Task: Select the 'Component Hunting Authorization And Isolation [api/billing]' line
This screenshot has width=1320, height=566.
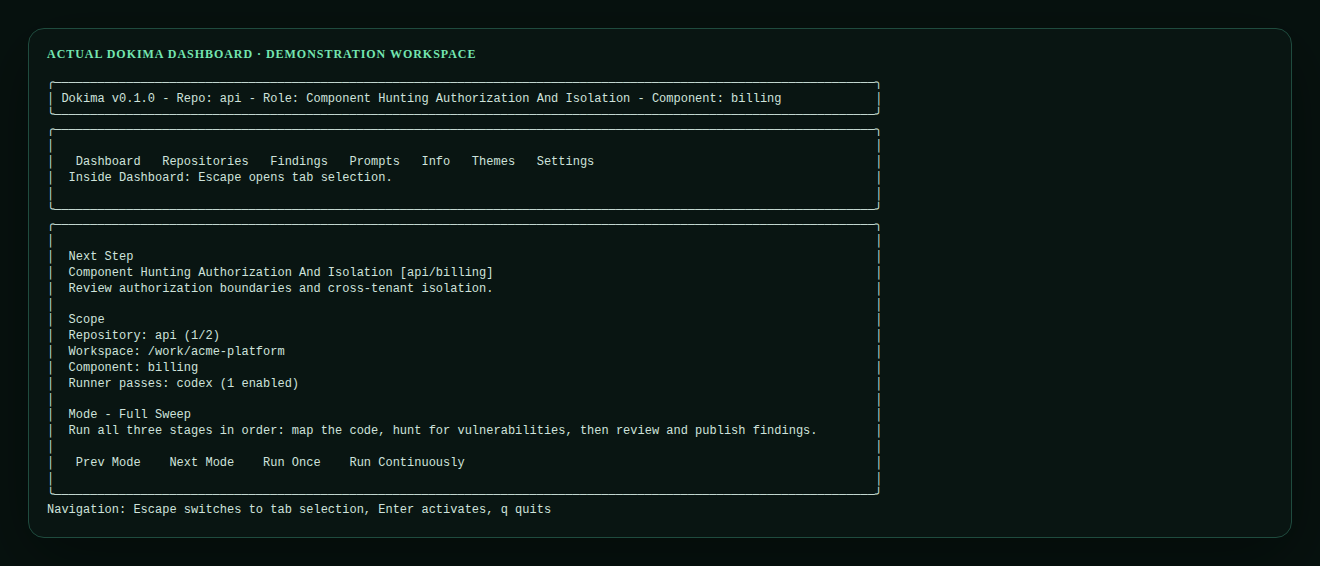Action: point(281,272)
